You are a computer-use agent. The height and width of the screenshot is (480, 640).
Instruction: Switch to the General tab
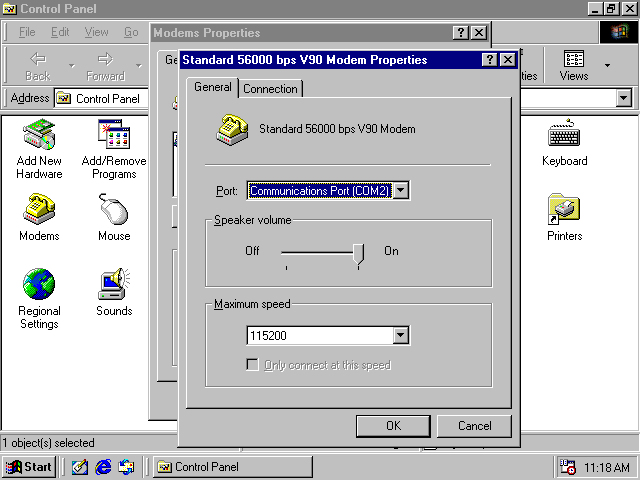click(x=212, y=87)
